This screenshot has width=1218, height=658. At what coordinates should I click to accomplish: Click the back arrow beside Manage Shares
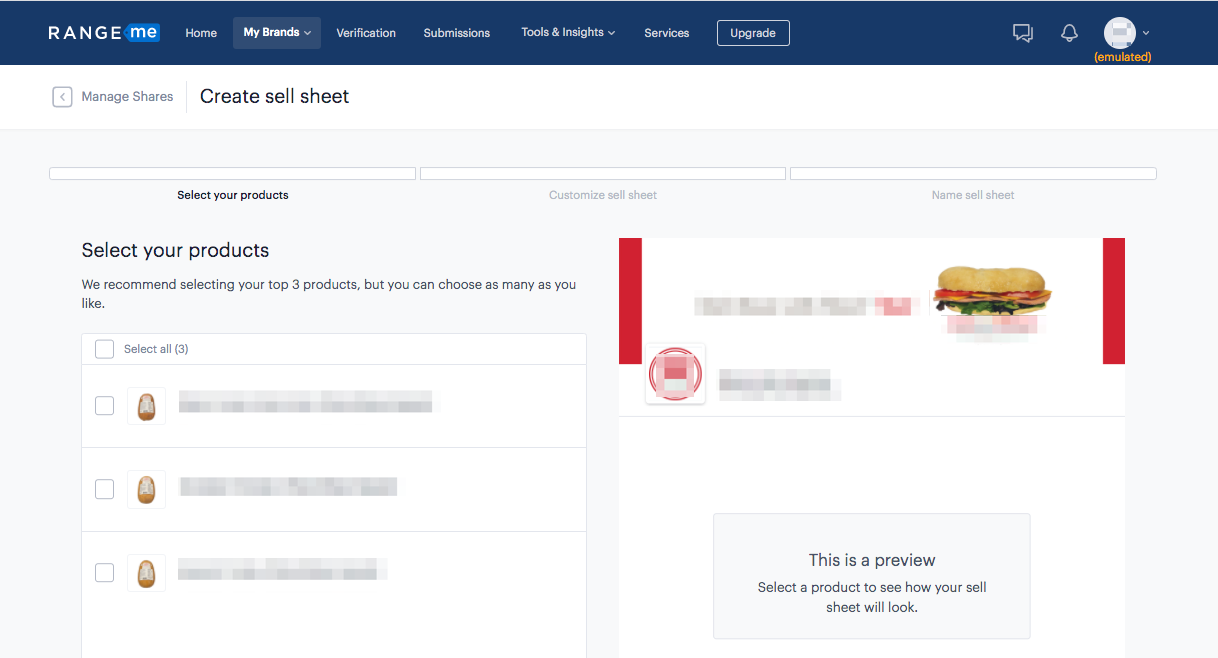click(x=62, y=97)
